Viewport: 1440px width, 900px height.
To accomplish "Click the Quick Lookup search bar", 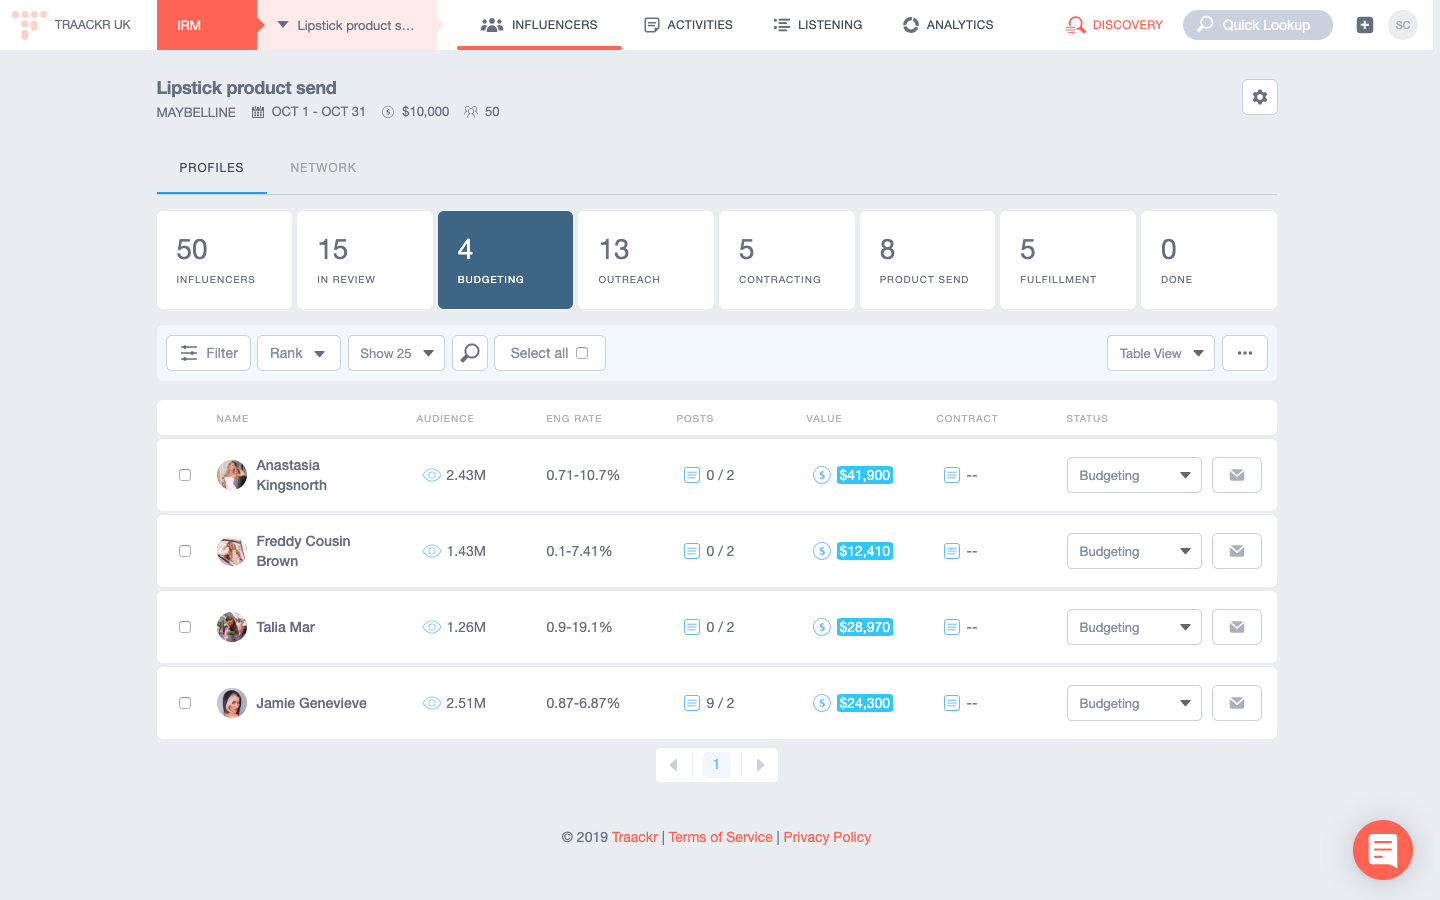I will pyautogui.click(x=1257, y=25).
